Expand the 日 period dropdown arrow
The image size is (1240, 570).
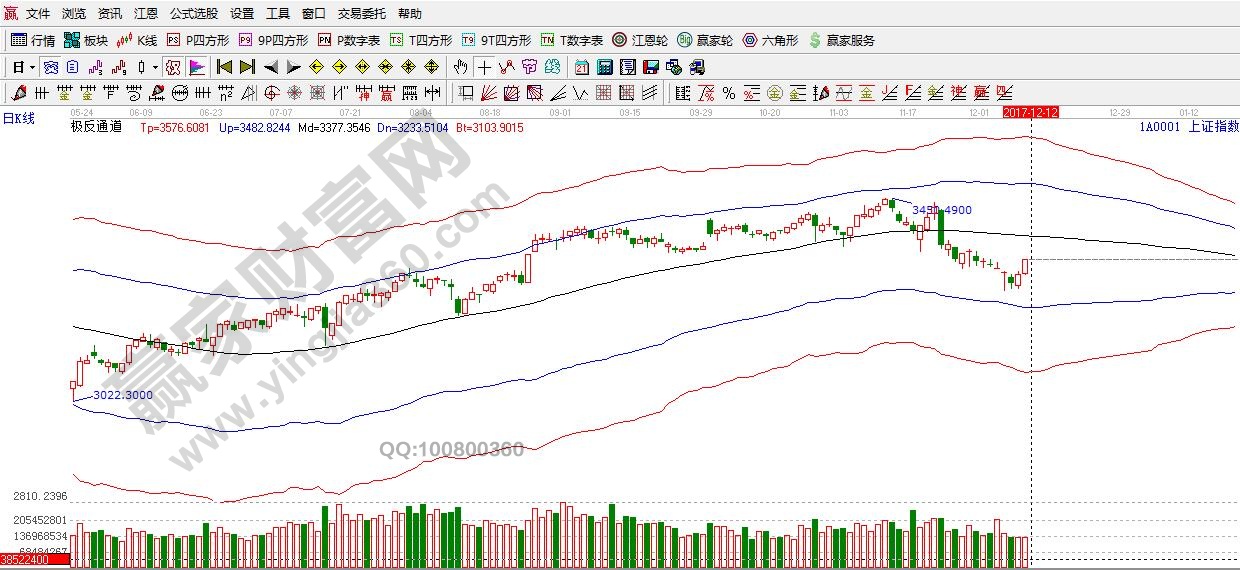tap(32, 67)
